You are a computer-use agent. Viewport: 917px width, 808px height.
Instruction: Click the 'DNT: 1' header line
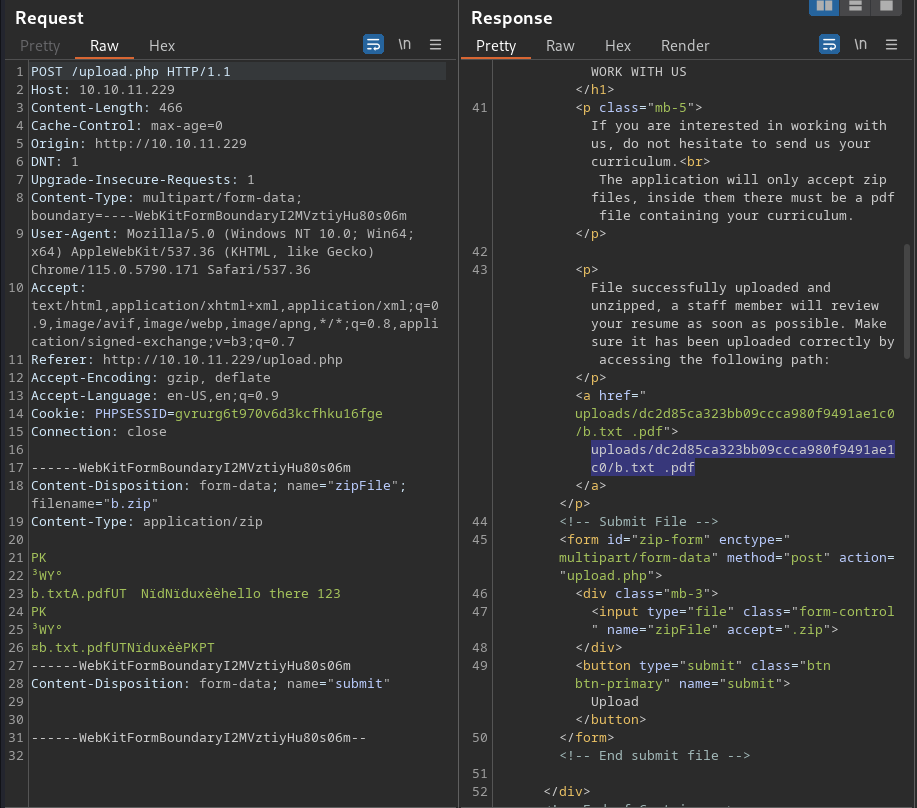point(54,161)
